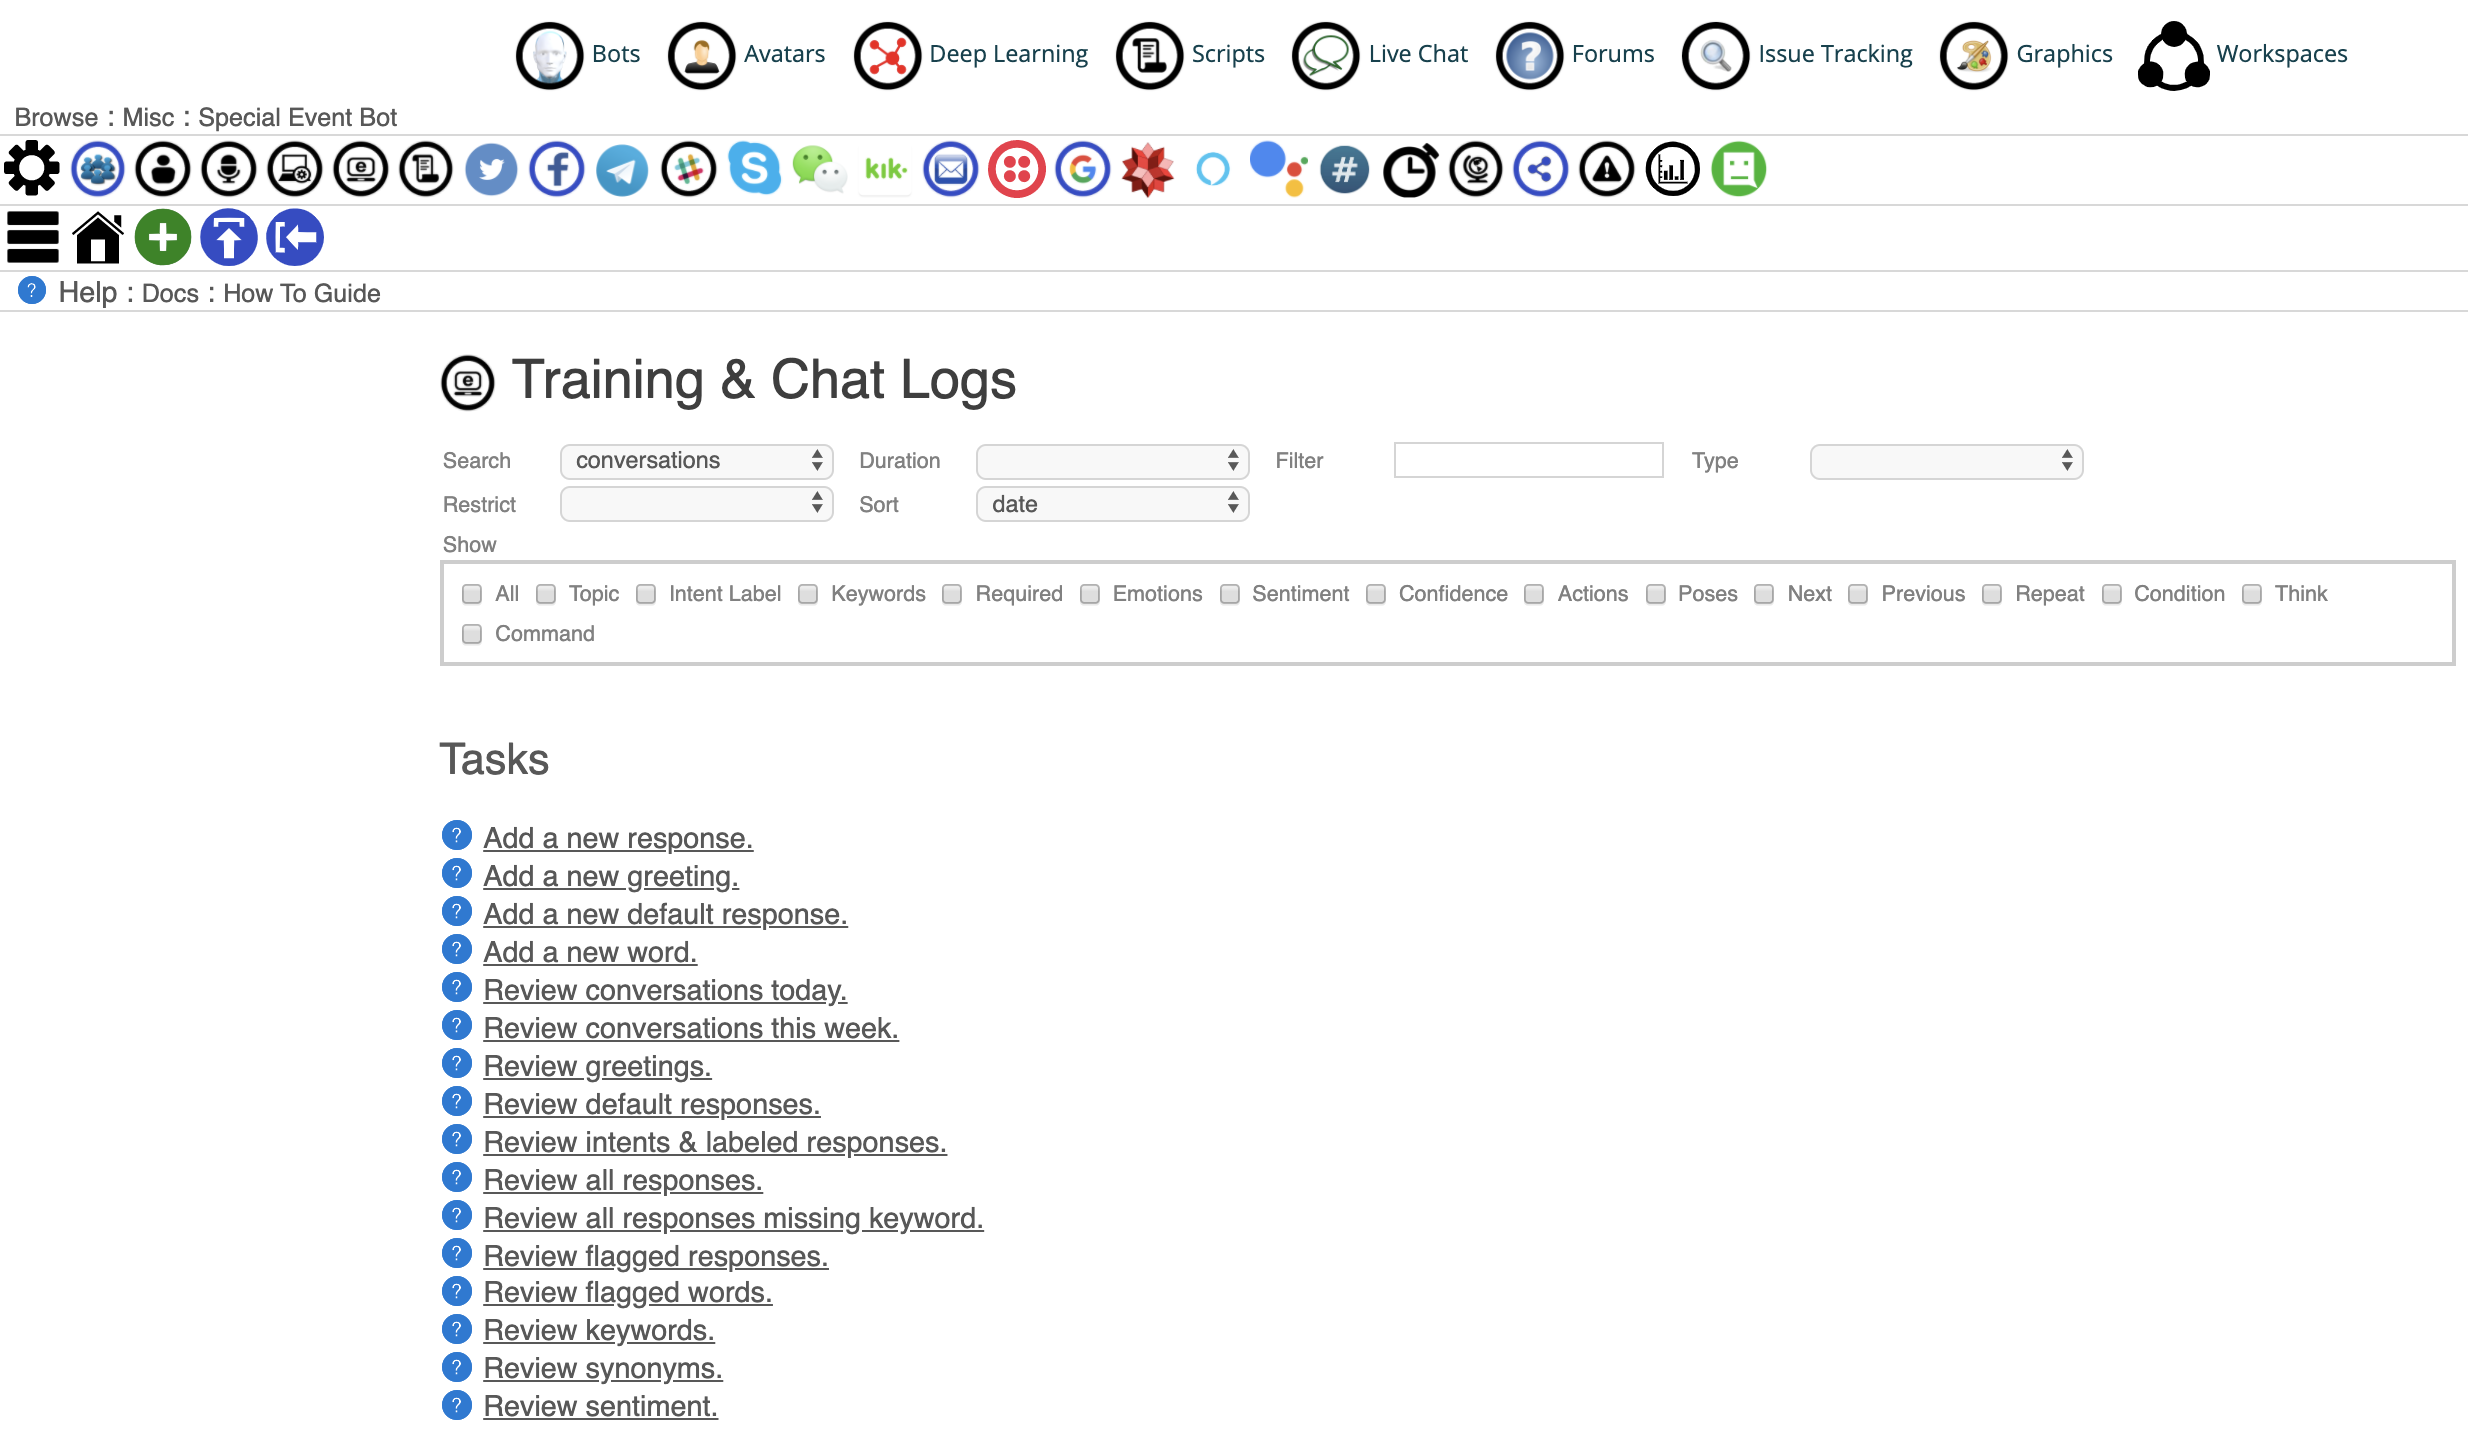Open the Twitter integration icon
This screenshot has width=2468, height=1436.
[x=491, y=169]
